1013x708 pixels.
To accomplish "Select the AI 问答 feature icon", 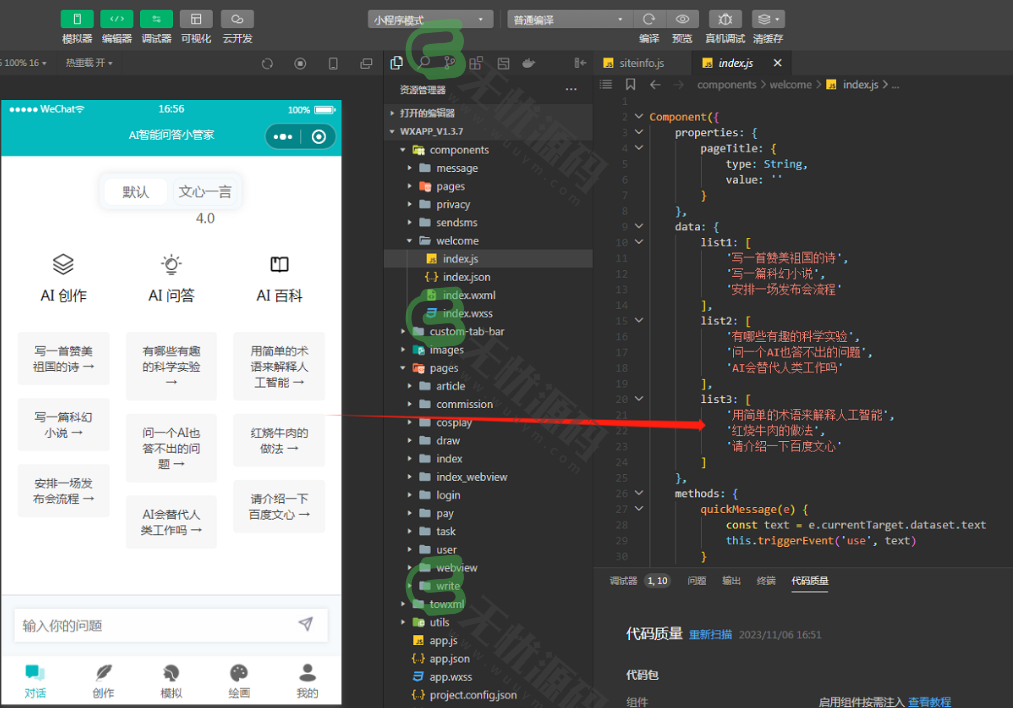I will click(x=171, y=262).
